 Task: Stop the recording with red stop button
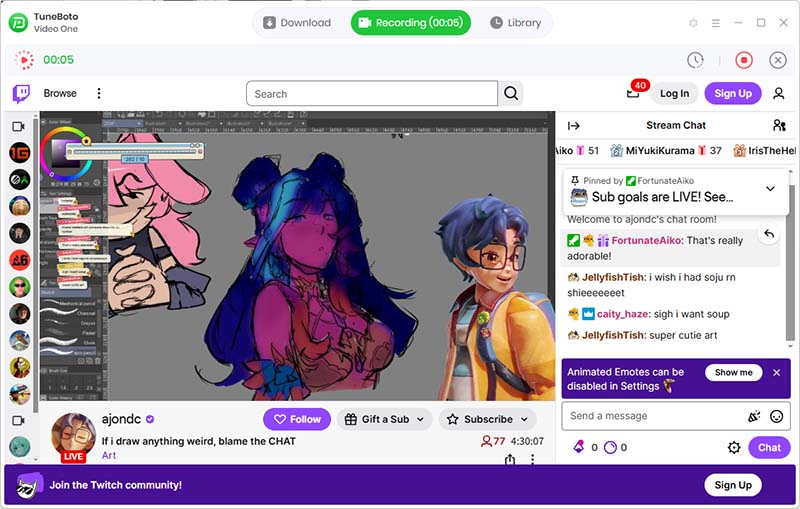744,60
